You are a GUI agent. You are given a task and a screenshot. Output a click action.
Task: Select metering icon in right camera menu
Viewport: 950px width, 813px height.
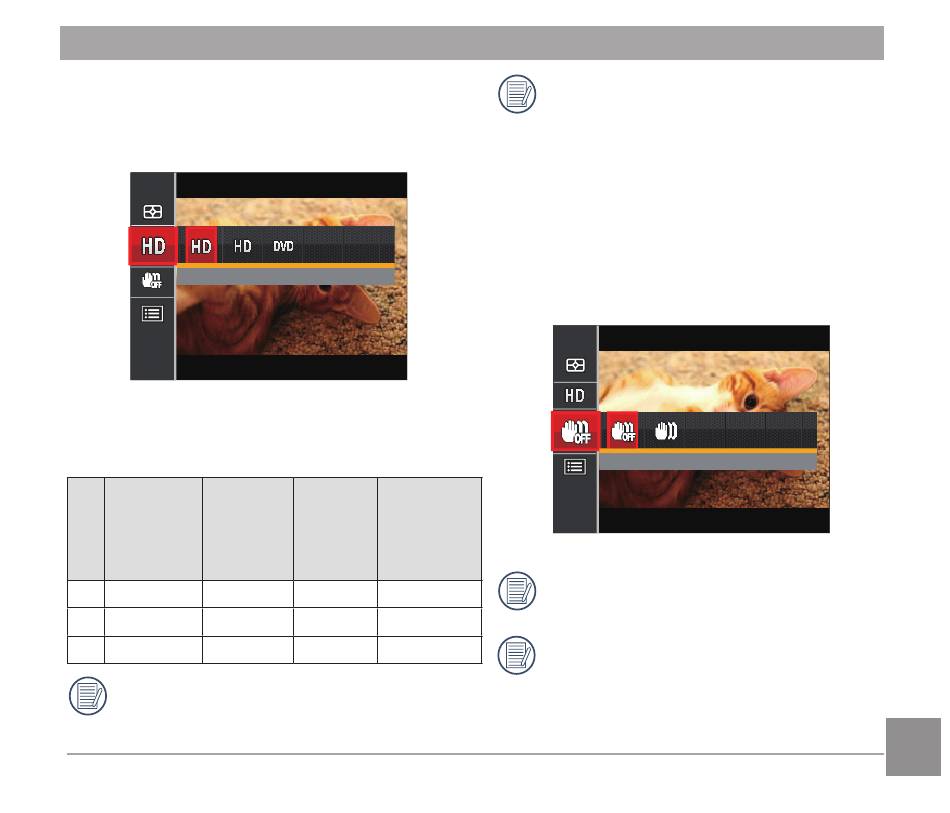(575, 365)
